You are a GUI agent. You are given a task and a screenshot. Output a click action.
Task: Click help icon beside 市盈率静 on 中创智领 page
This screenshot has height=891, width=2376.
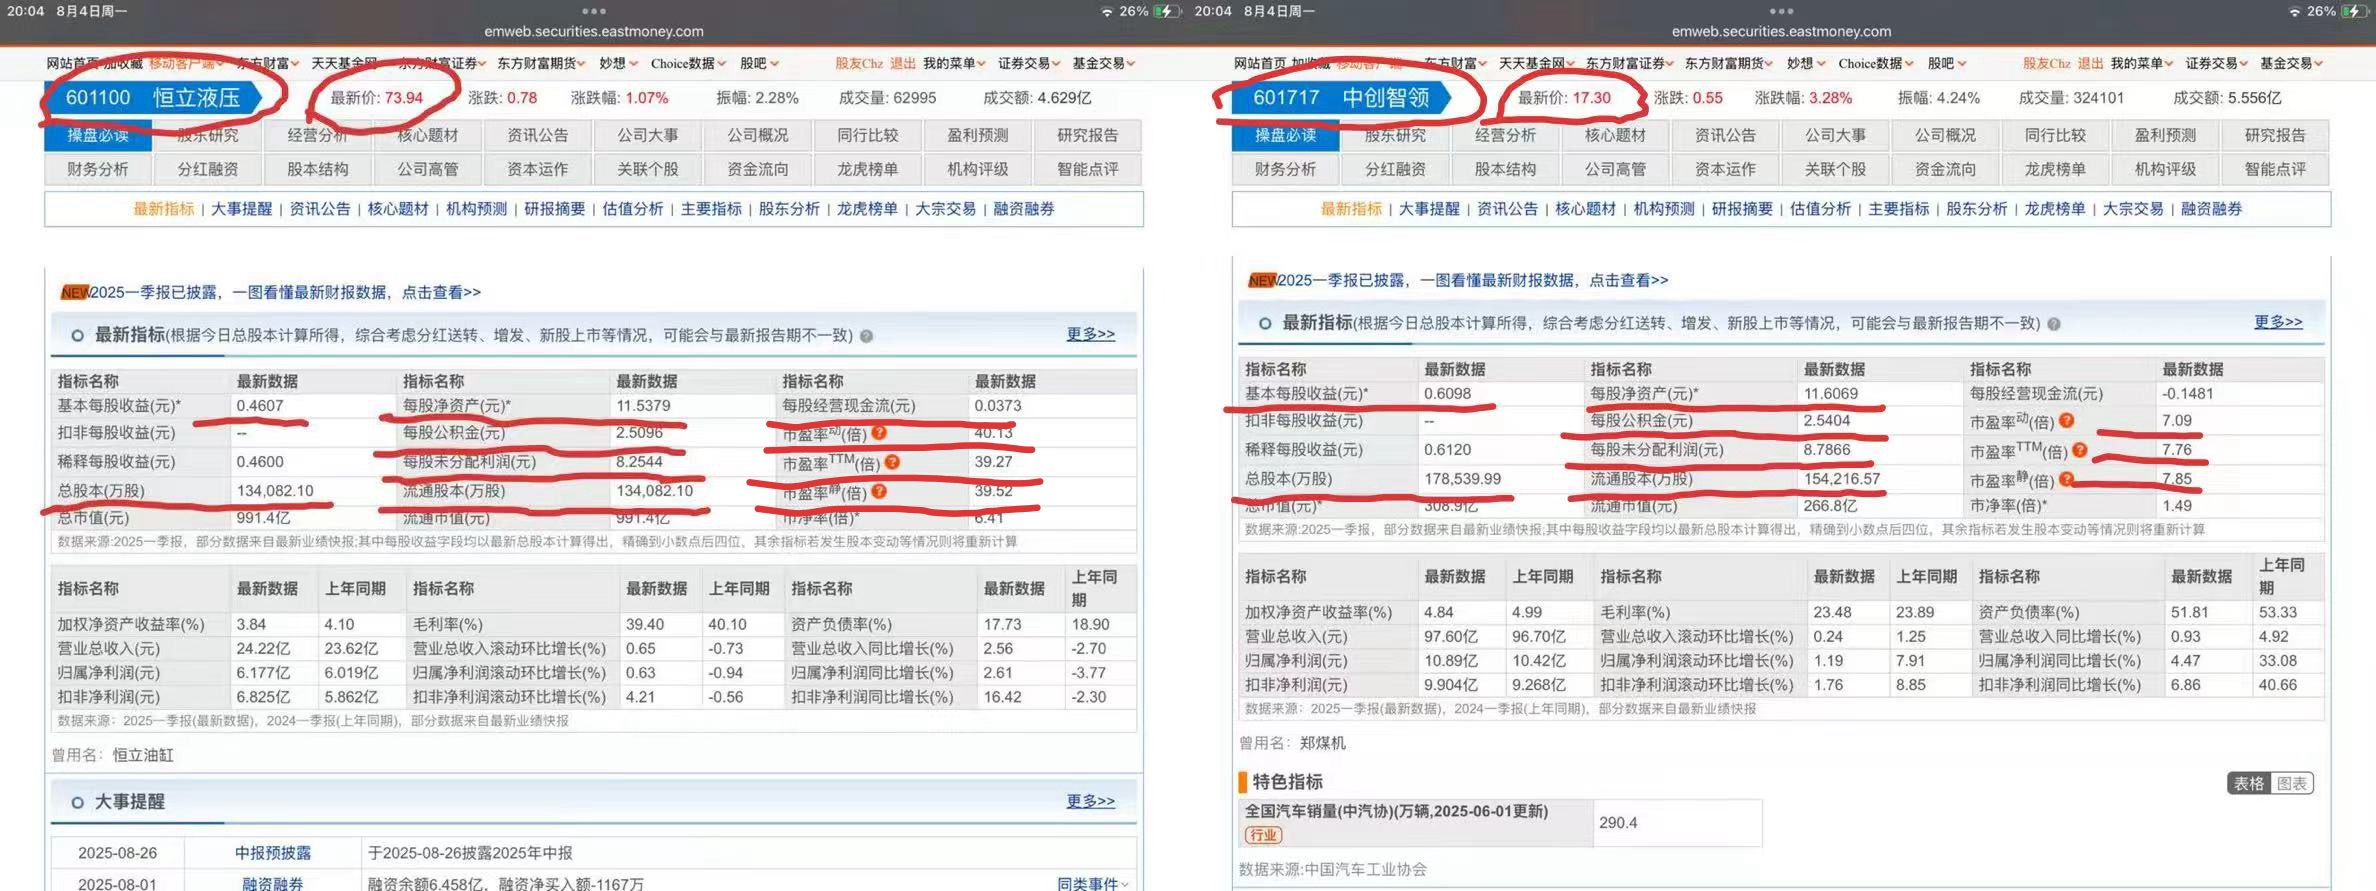tap(2067, 479)
